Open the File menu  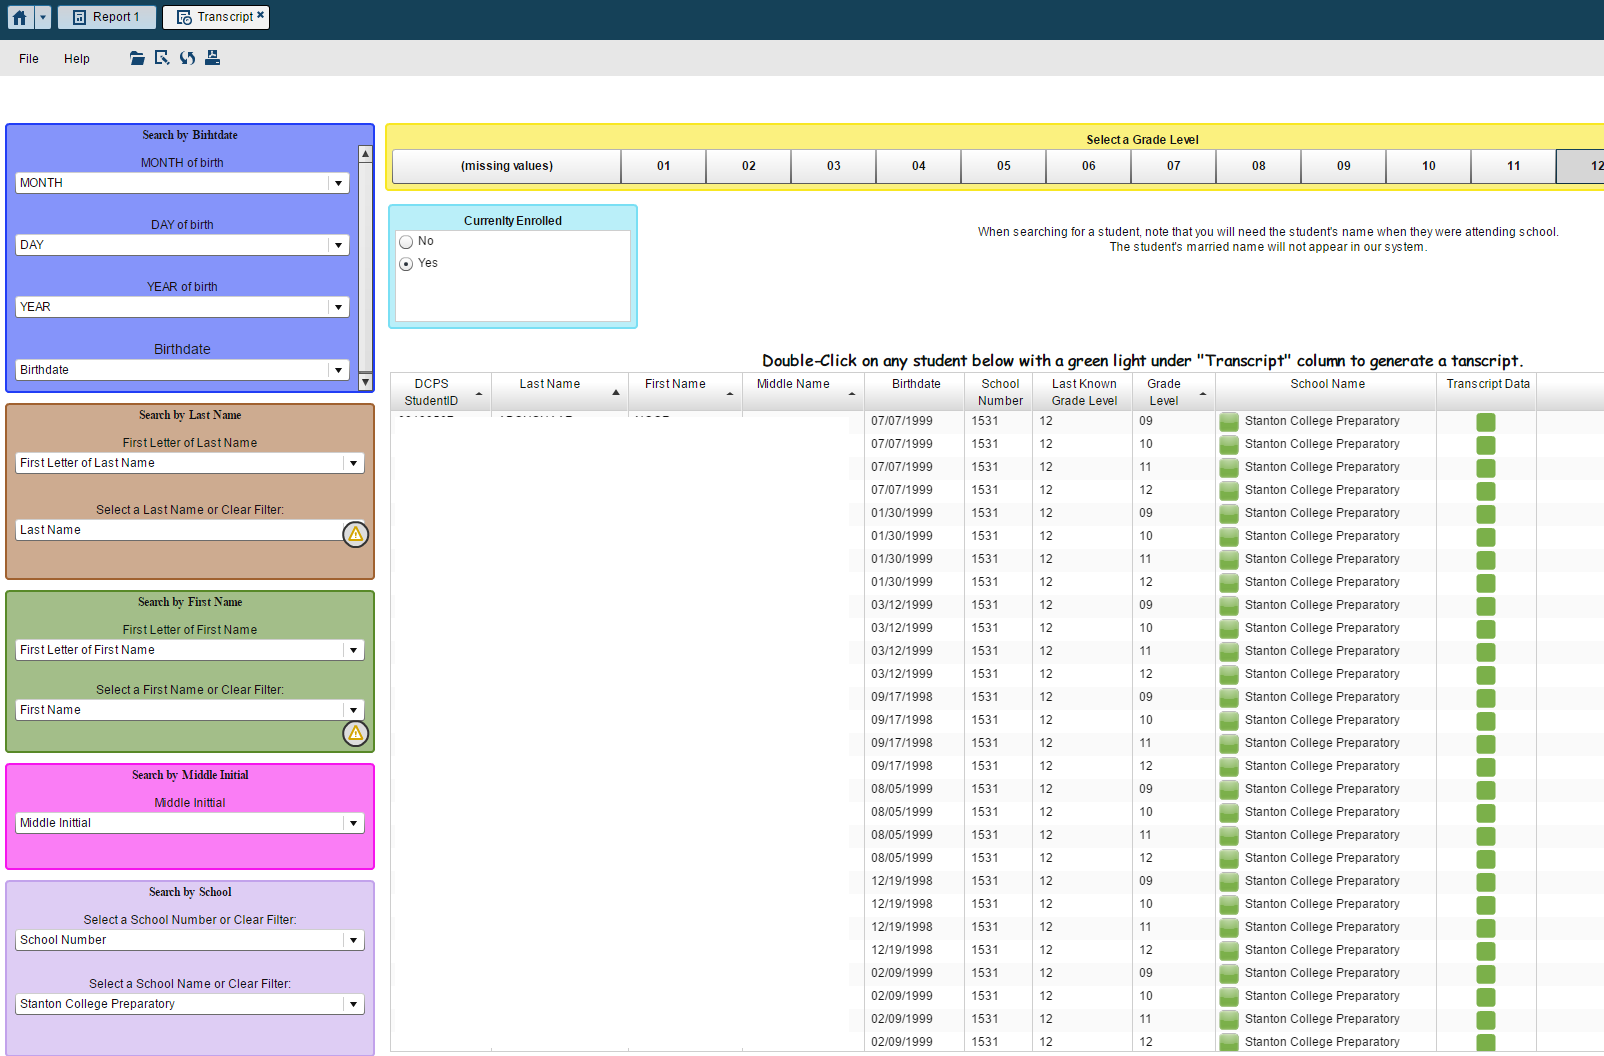pos(28,58)
